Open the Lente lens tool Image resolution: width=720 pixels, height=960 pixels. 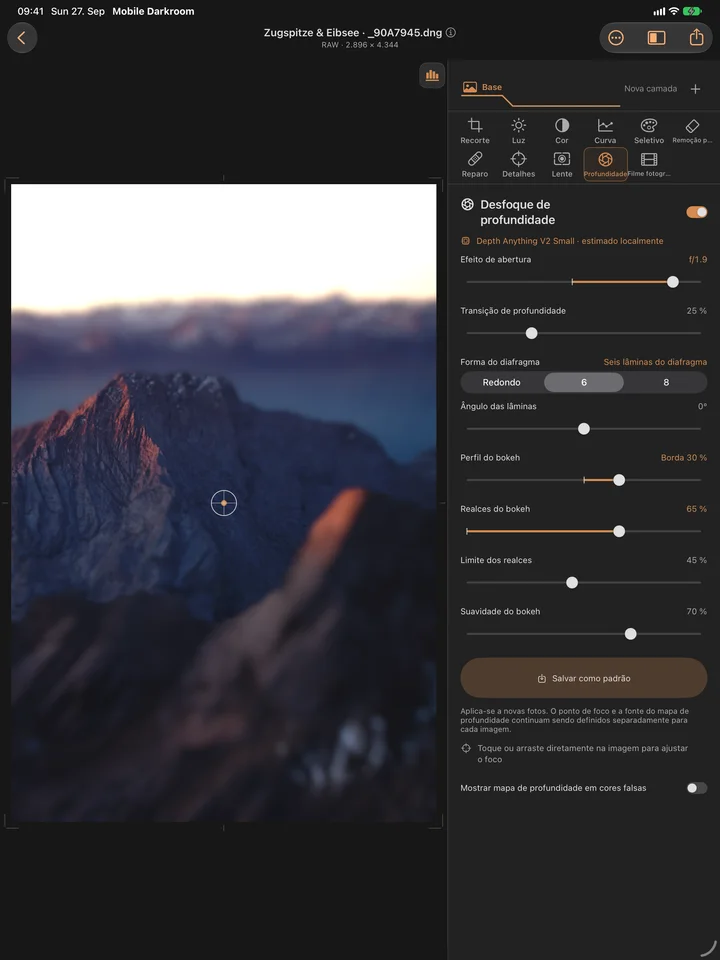pos(561,165)
